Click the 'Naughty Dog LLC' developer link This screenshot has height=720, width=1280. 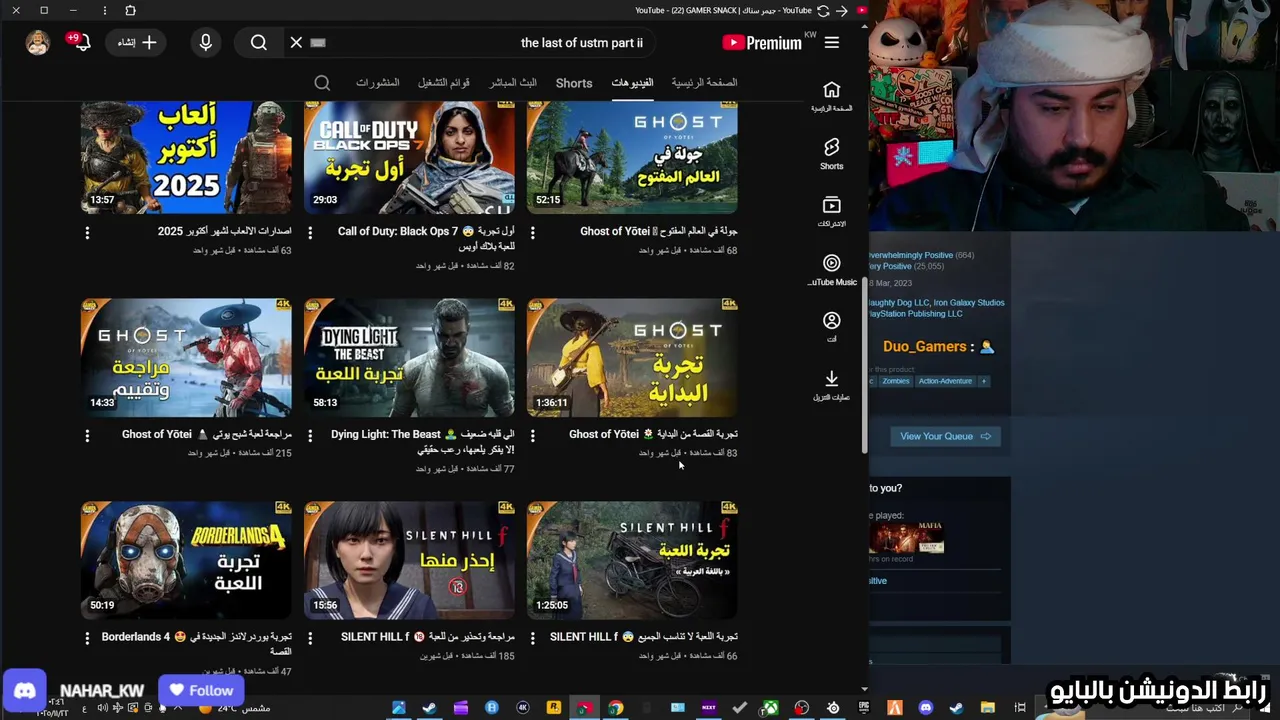(900, 302)
